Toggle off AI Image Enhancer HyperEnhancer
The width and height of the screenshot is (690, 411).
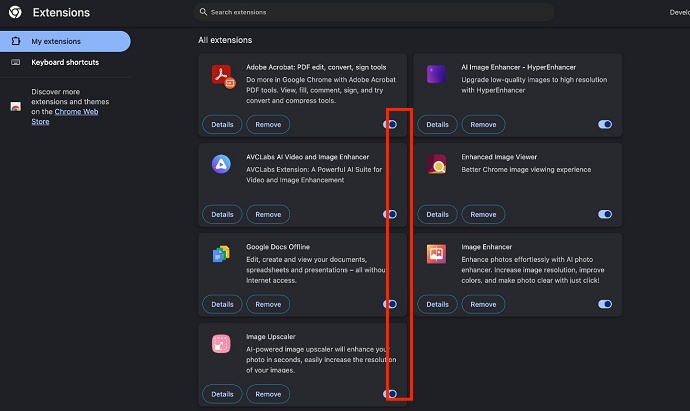pos(605,125)
